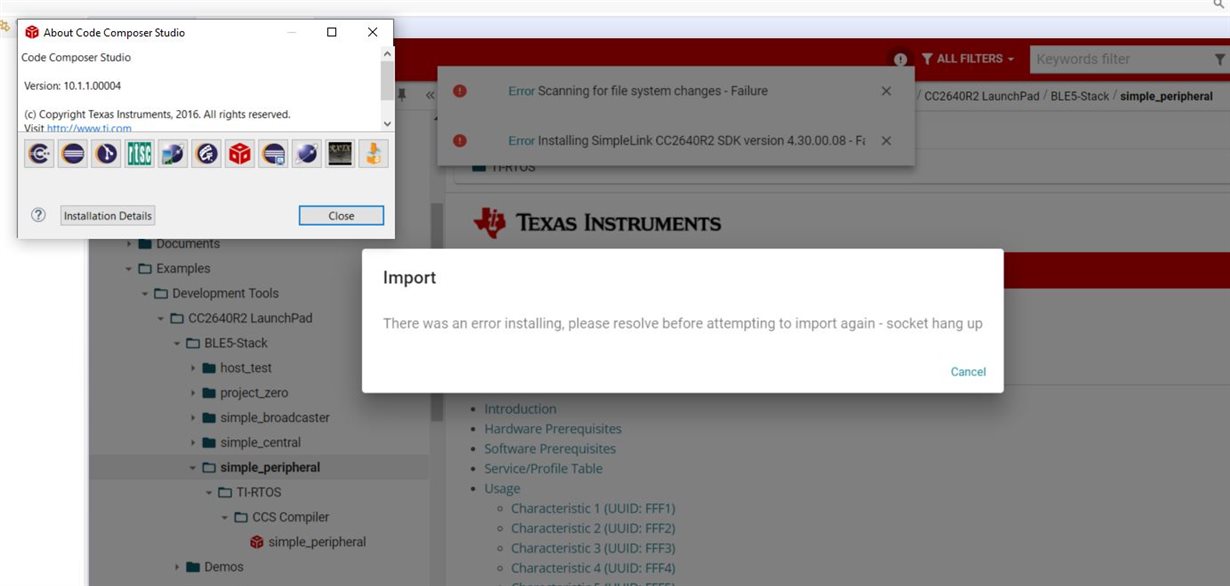Click the About dialog text scrollbar down arrow
The height and width of the screenshot is (586, 1230).
pyautogui.click(x=387, y=123)
